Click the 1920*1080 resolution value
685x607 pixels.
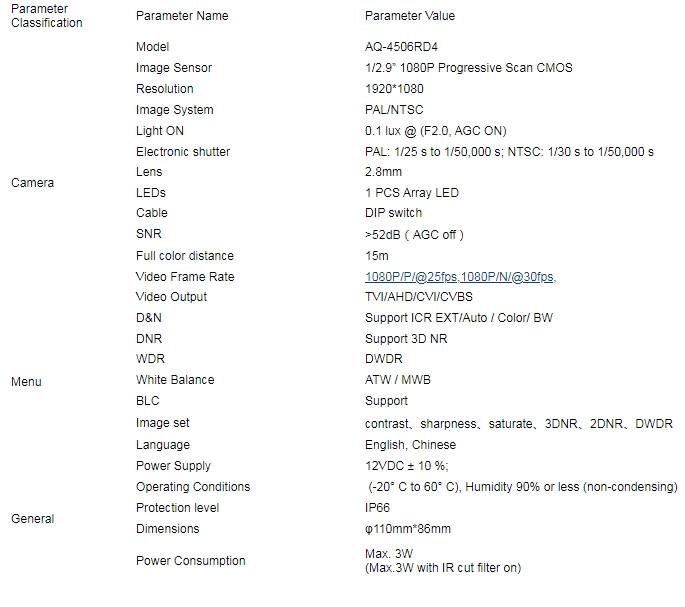394,89
